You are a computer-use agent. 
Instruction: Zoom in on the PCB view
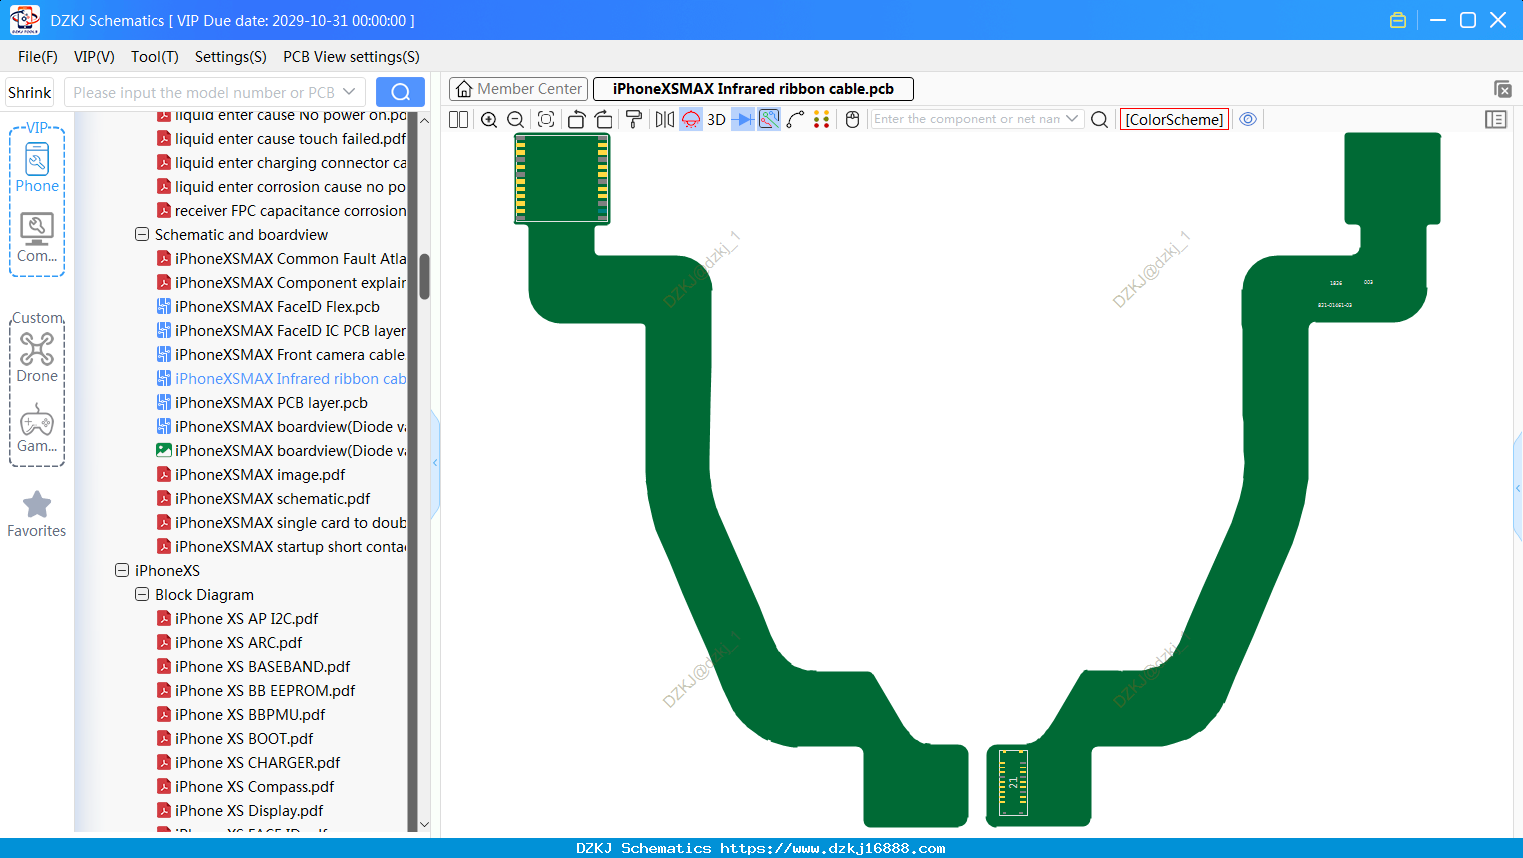coord(489,119)
